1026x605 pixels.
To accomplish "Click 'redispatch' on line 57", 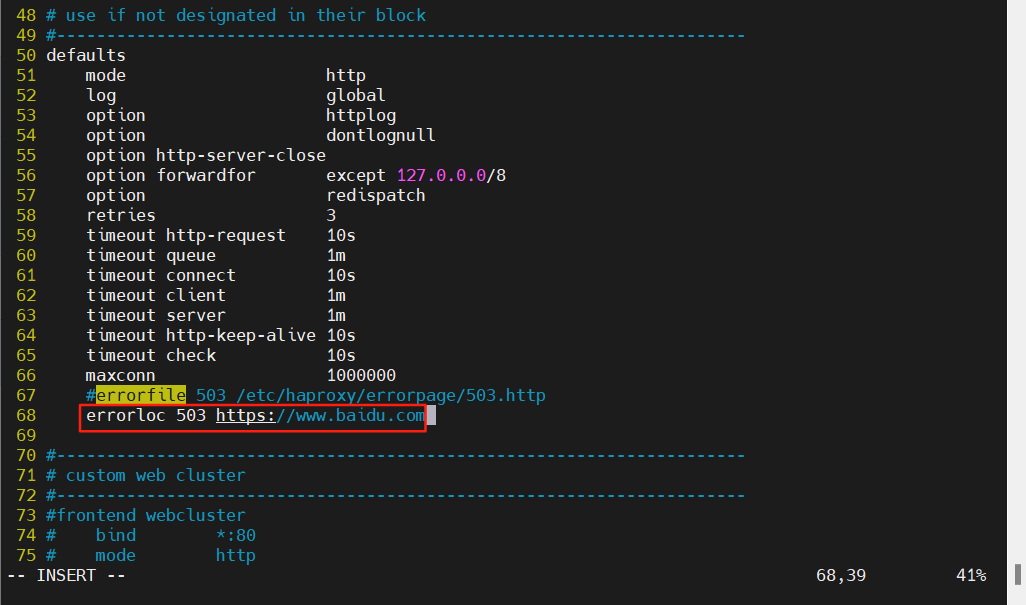I will (376, 196).
